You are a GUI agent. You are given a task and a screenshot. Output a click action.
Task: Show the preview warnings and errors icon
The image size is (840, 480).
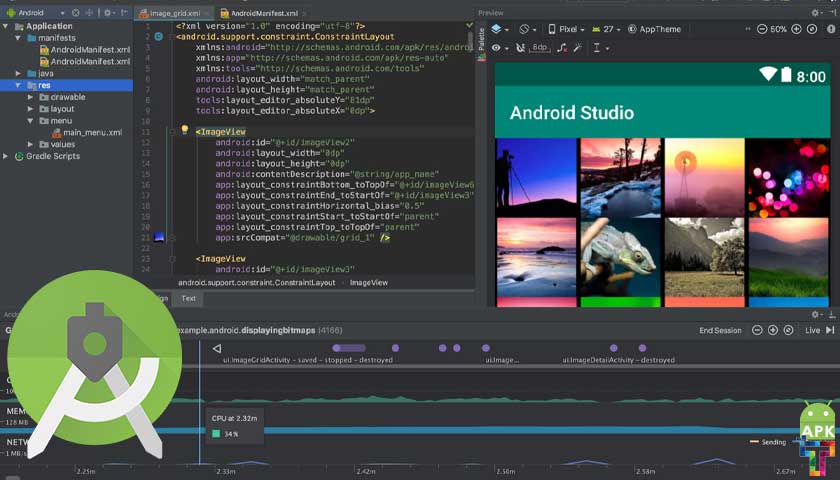pyautogui.click(x=831, y=29)
